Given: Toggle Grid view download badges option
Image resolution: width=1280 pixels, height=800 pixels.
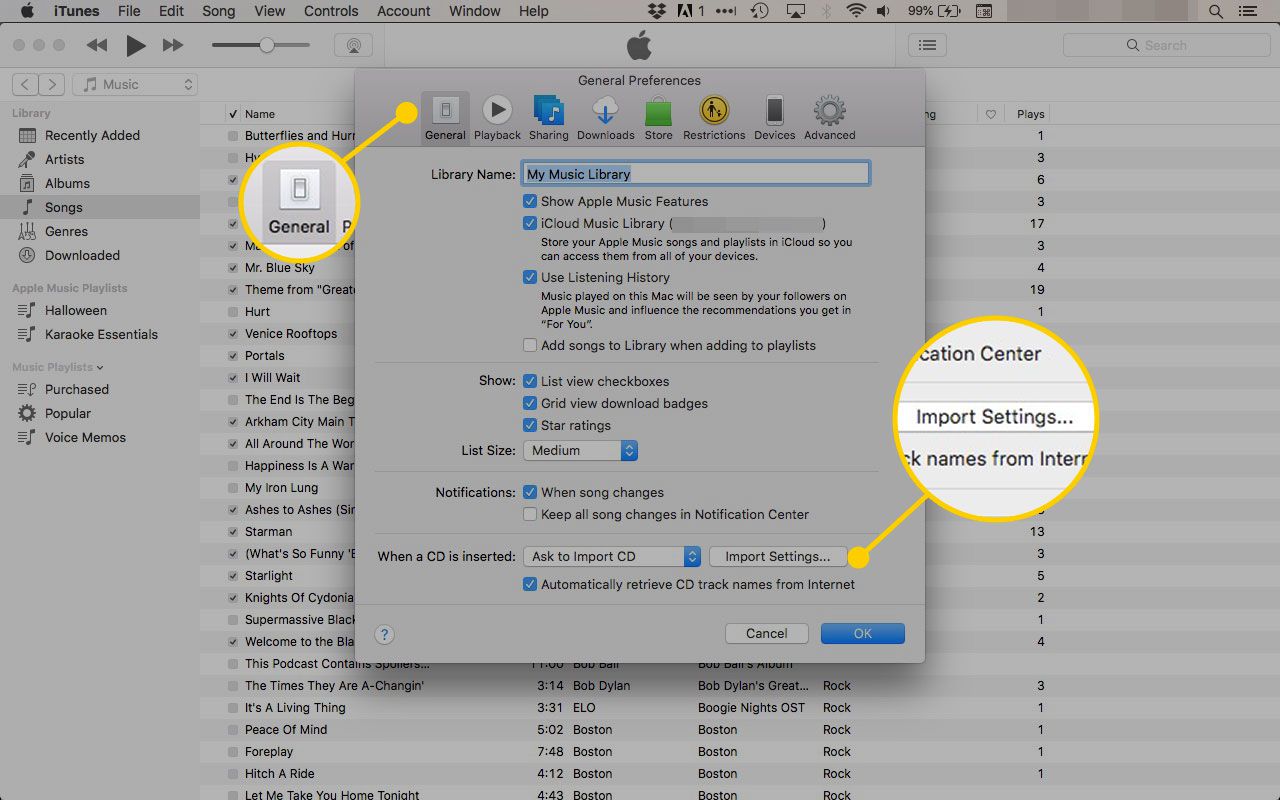Looking at the screenshot, I should [530, 403].
